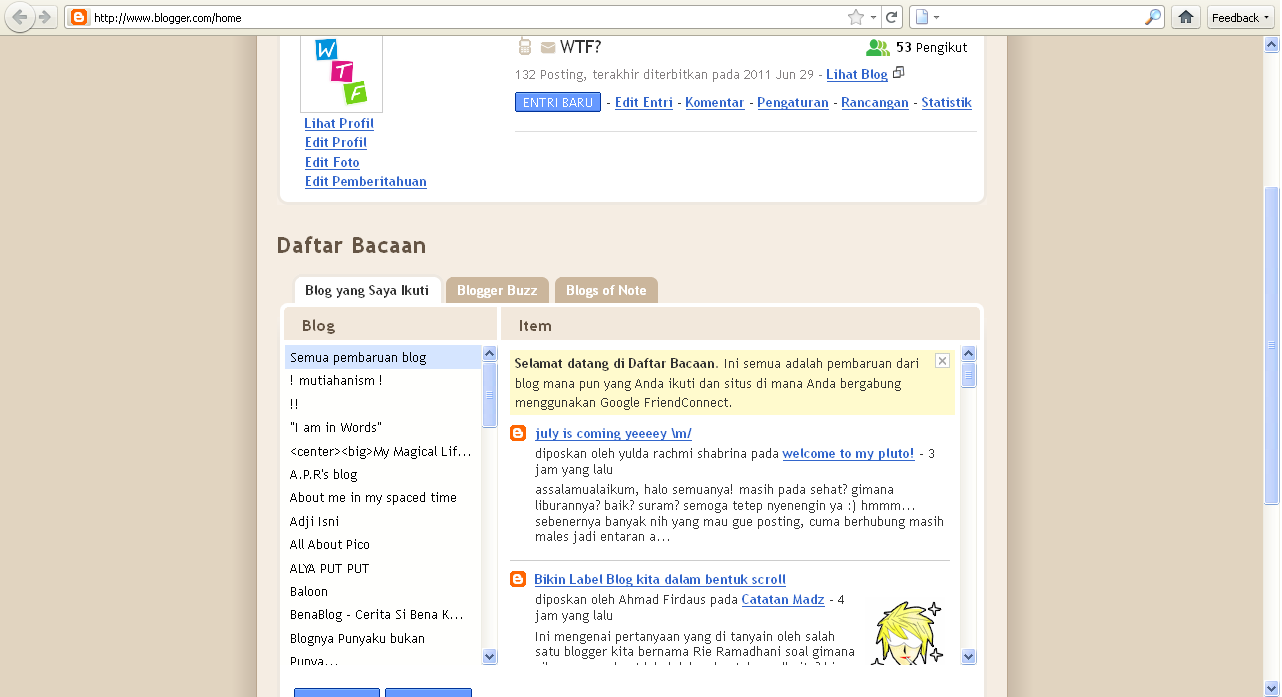
Task: Select the My Magical Lif... blog entry
Action: 383,451
